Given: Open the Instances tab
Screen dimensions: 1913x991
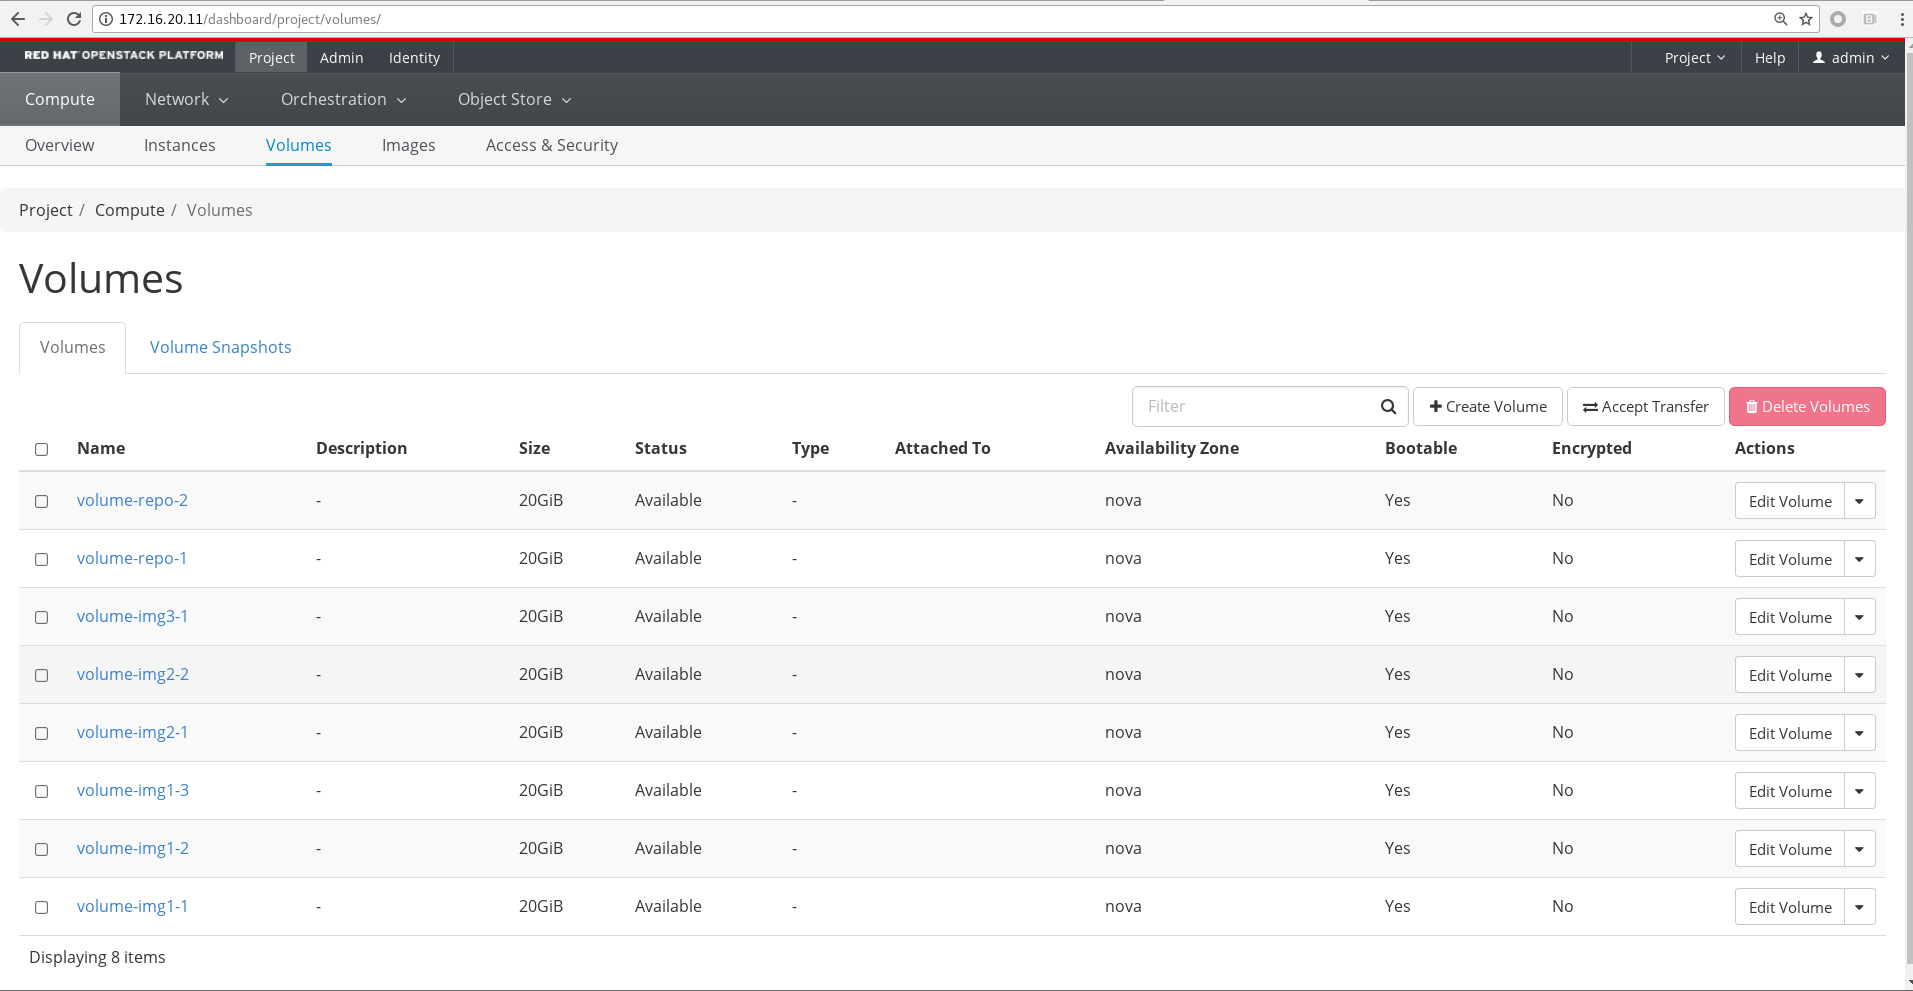Looking at the screenshot, I should [x=179, y=145].
